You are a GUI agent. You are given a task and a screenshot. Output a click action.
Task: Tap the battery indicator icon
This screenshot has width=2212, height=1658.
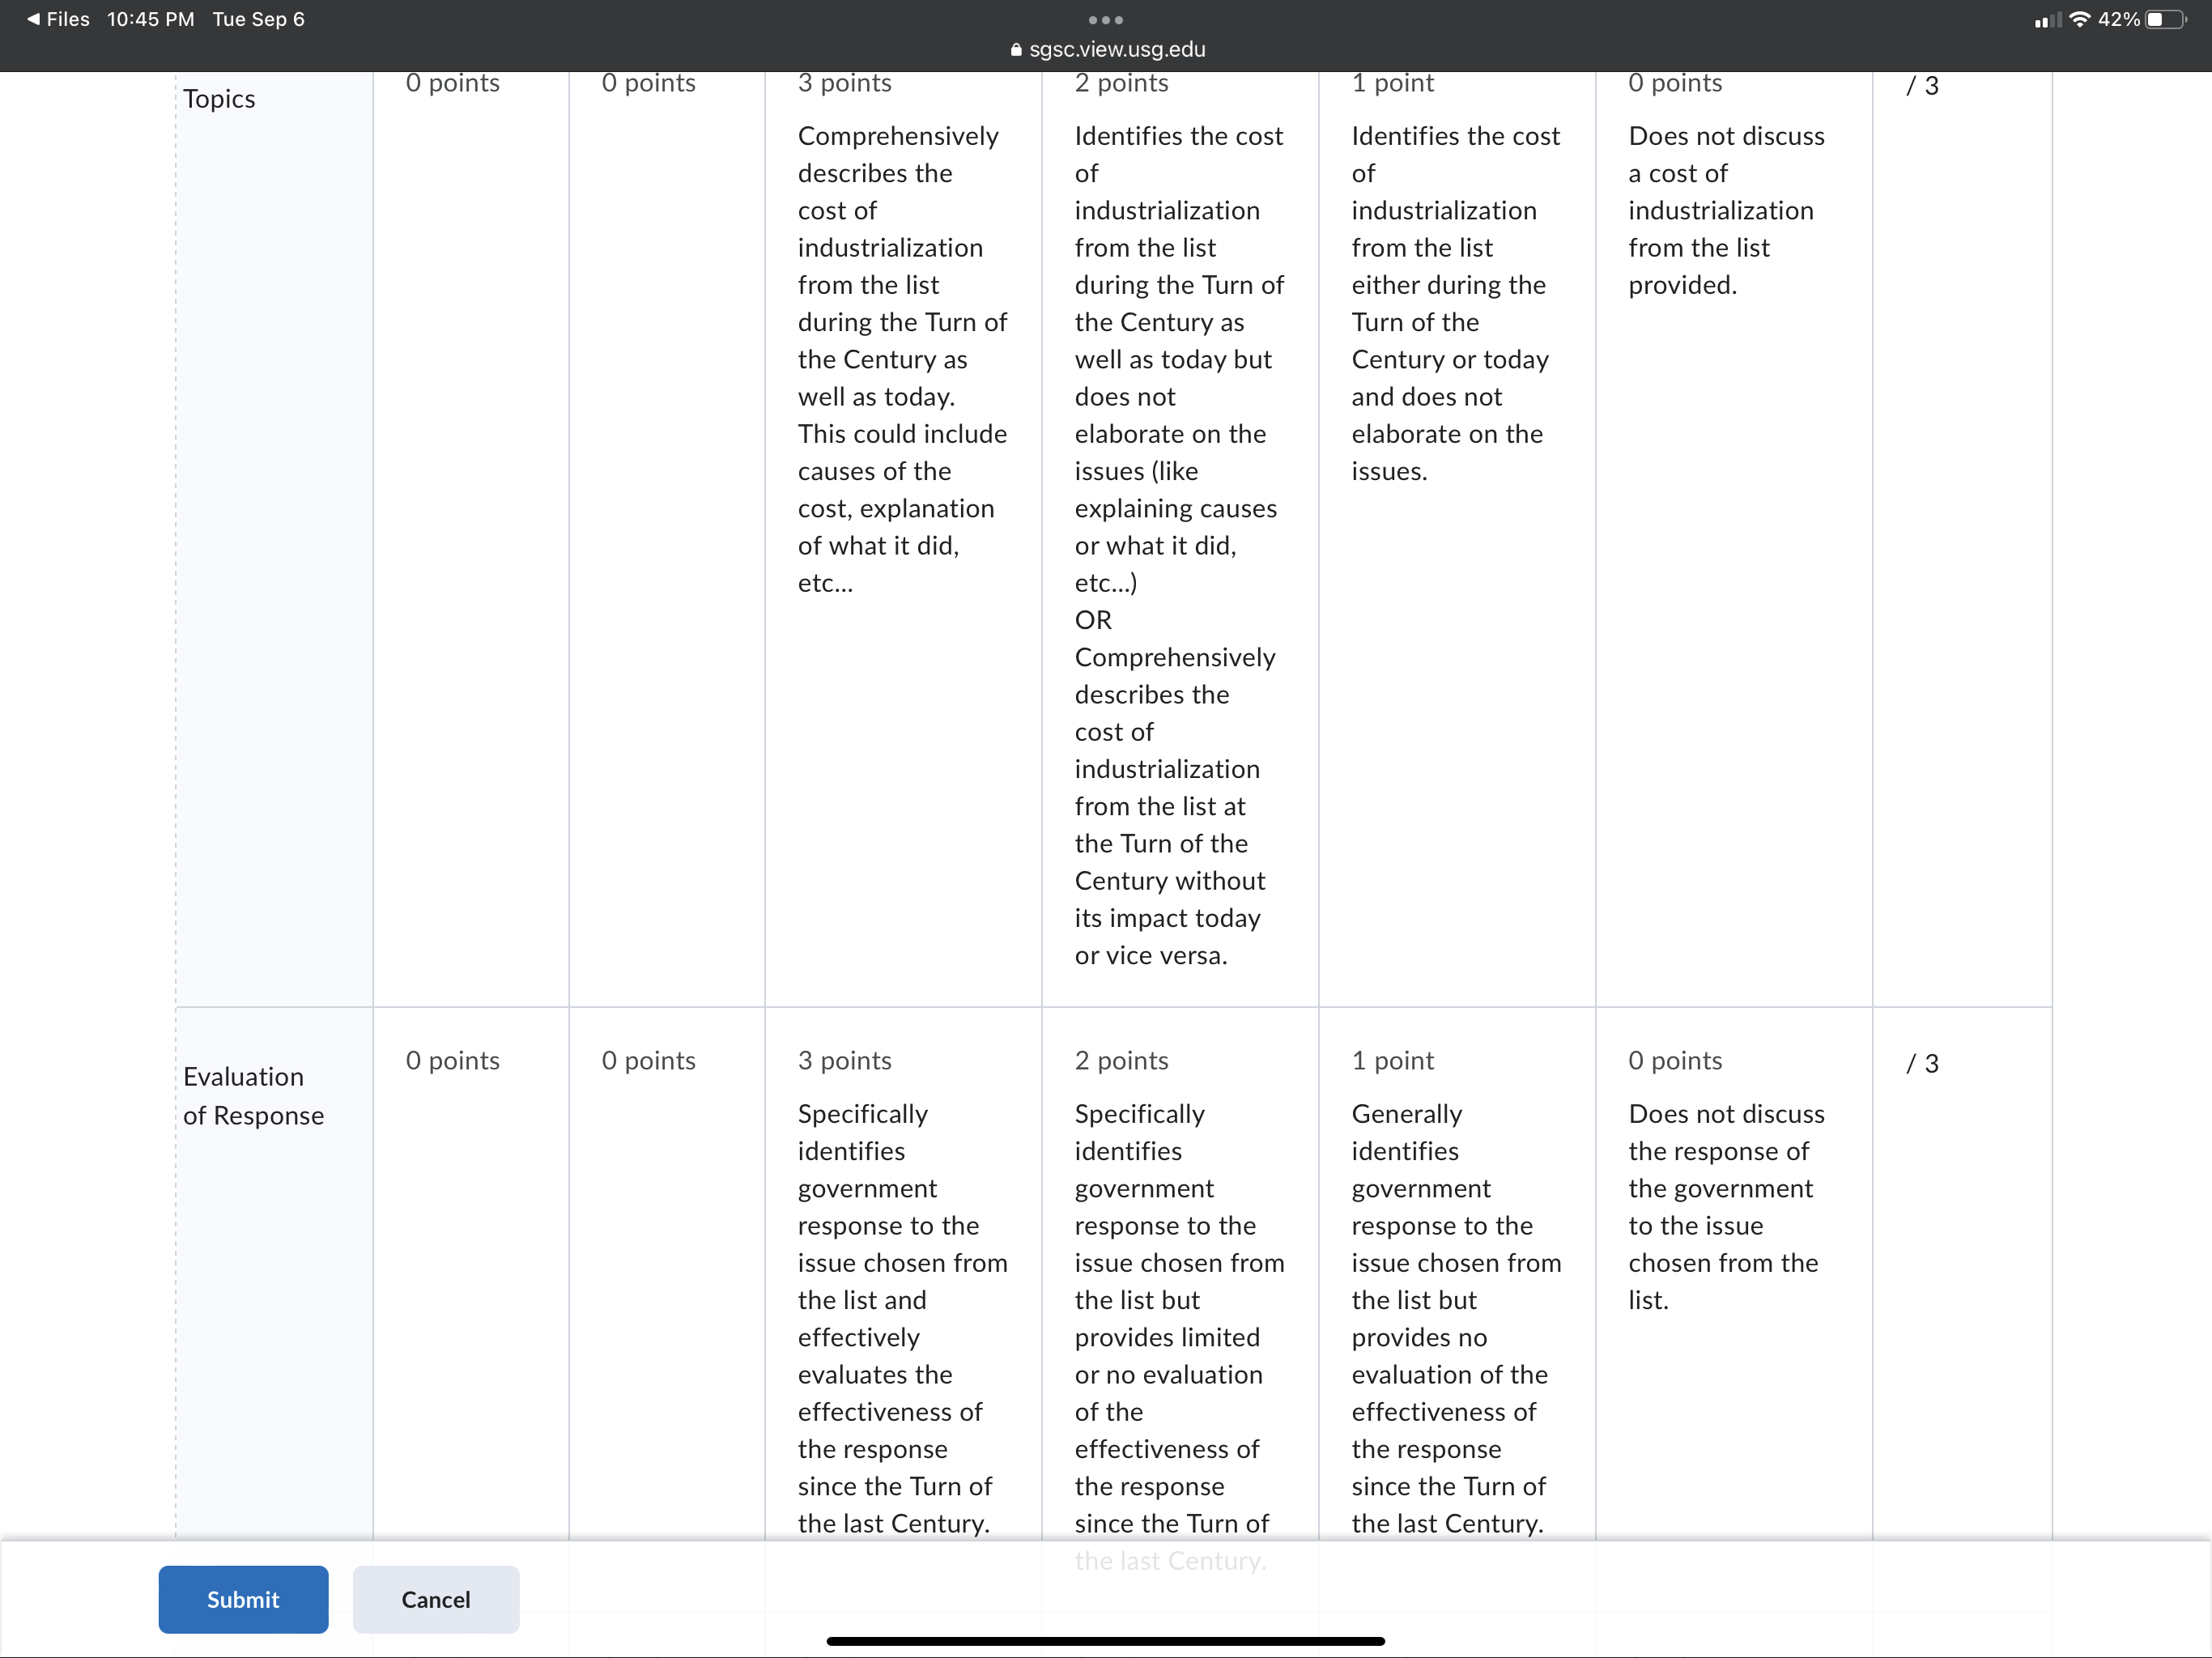click(2165, 19)
